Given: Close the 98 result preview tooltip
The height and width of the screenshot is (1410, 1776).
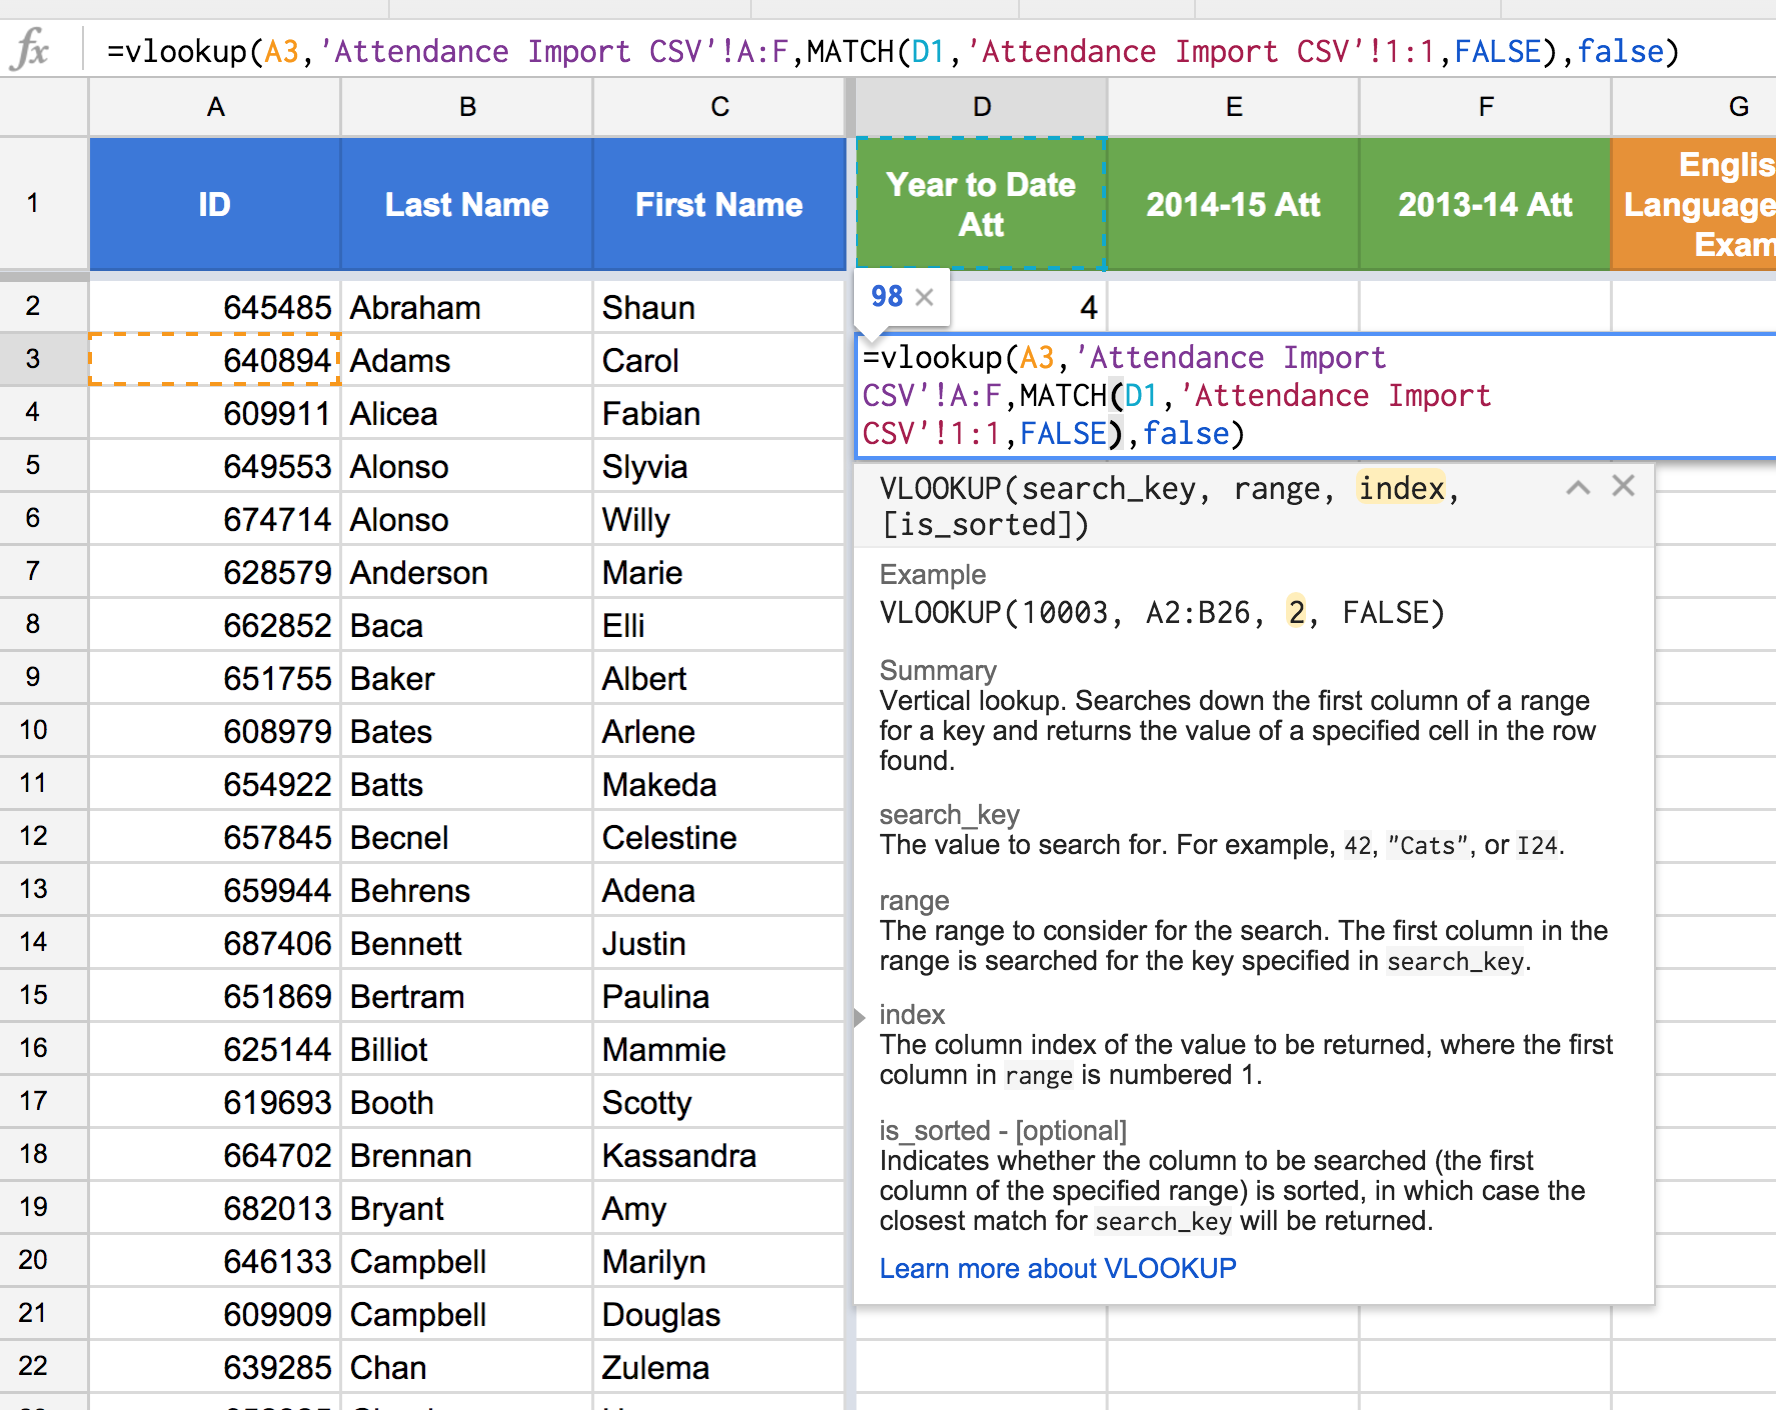Looking at the screenshot, I should click(x=925, y=297).
